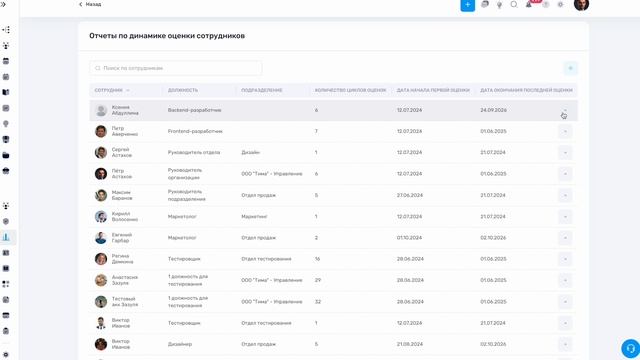
Task: Select employee name Евгений Гарбар
Action: click(x=122, y=238)
